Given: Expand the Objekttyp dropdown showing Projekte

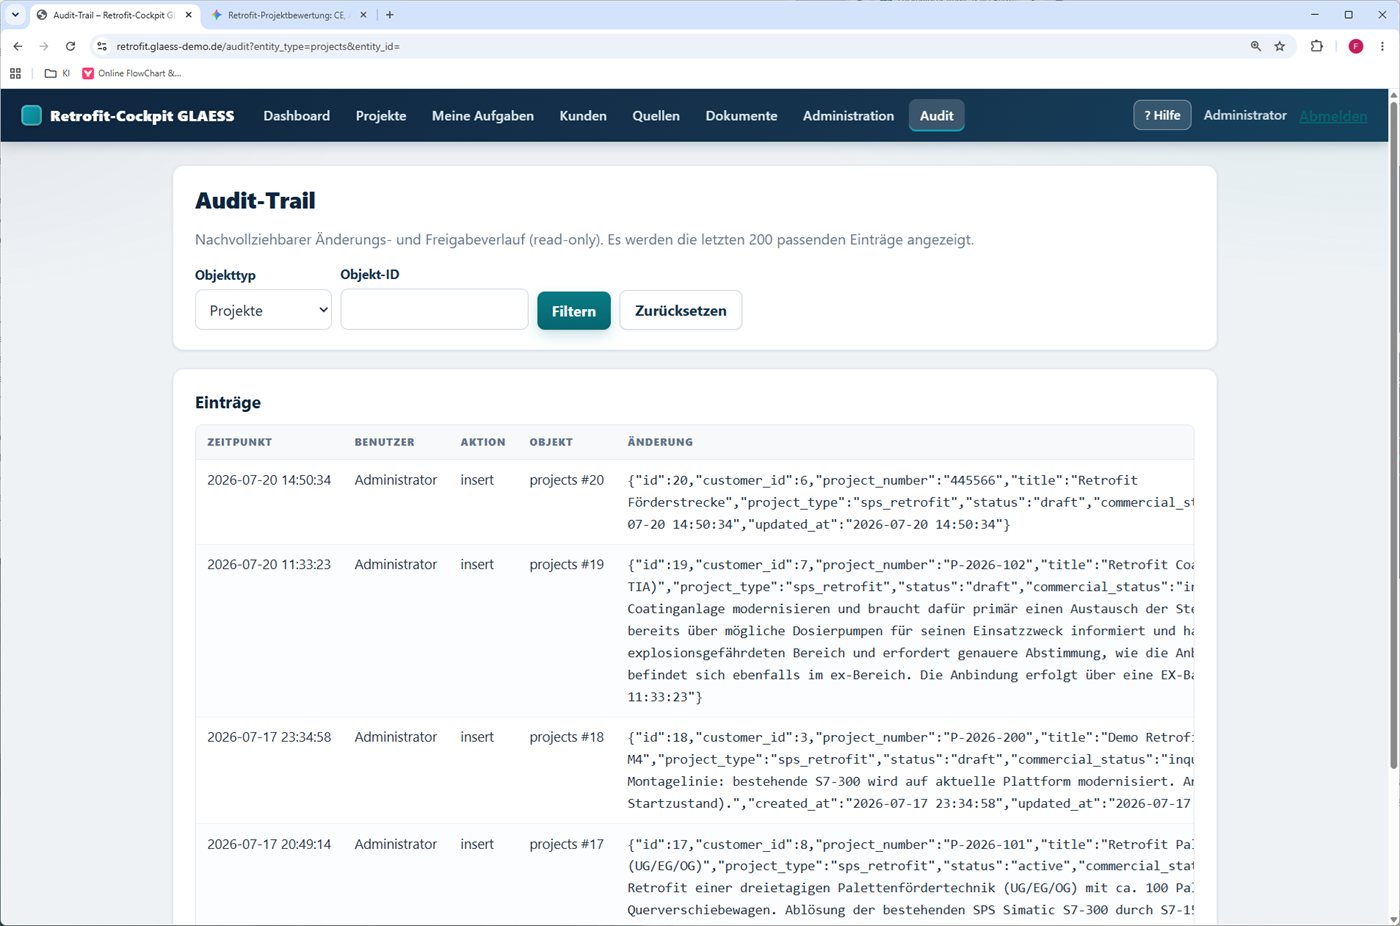Looking at the screenshot, I should [x=263, y=310].
